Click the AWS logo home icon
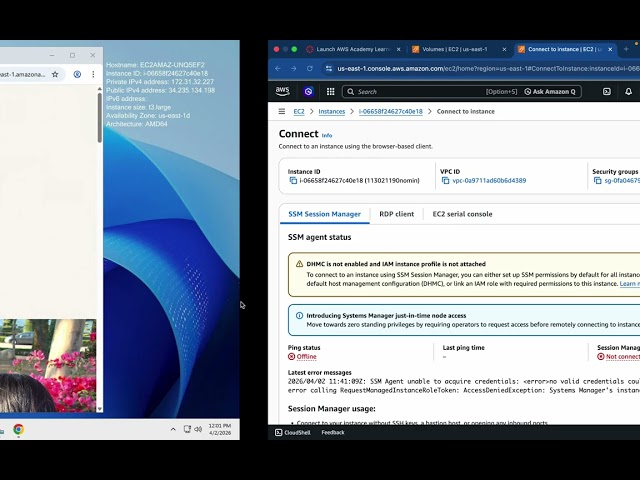 click(282, 91)
